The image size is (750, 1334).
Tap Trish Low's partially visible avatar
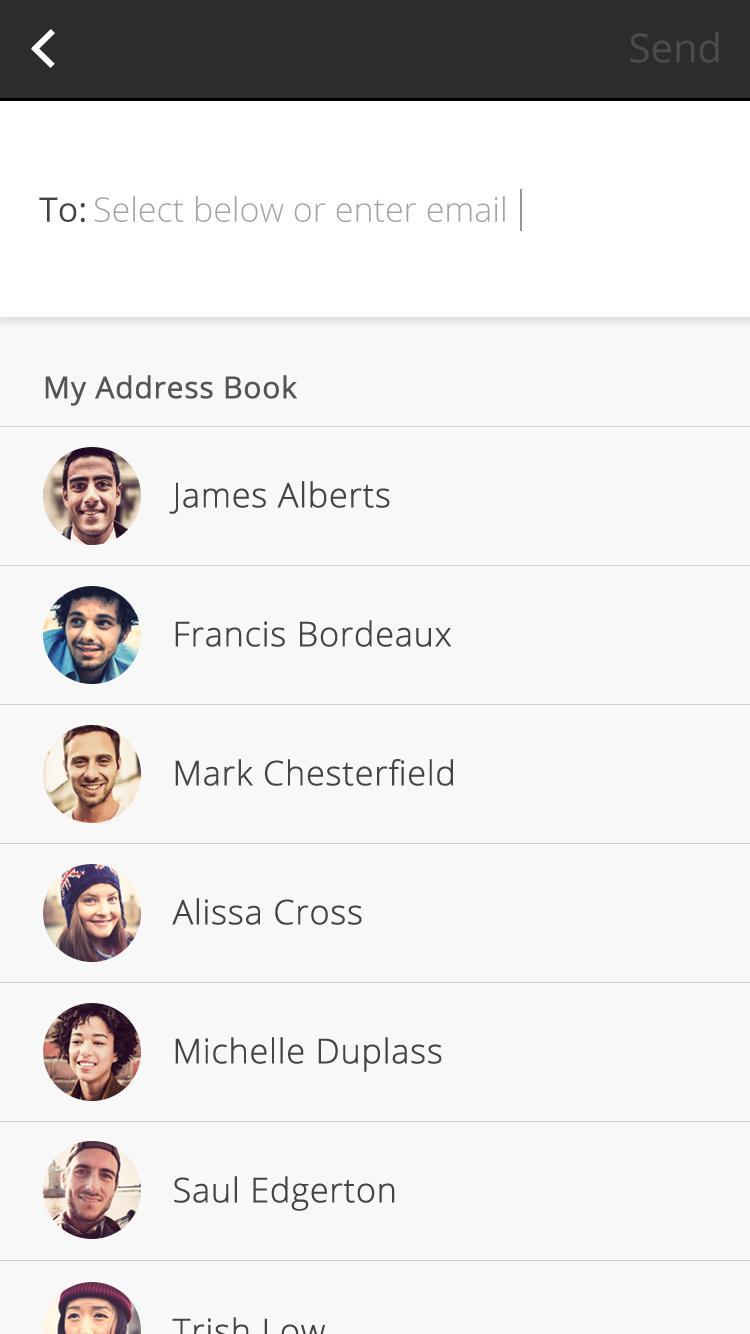92,1310
